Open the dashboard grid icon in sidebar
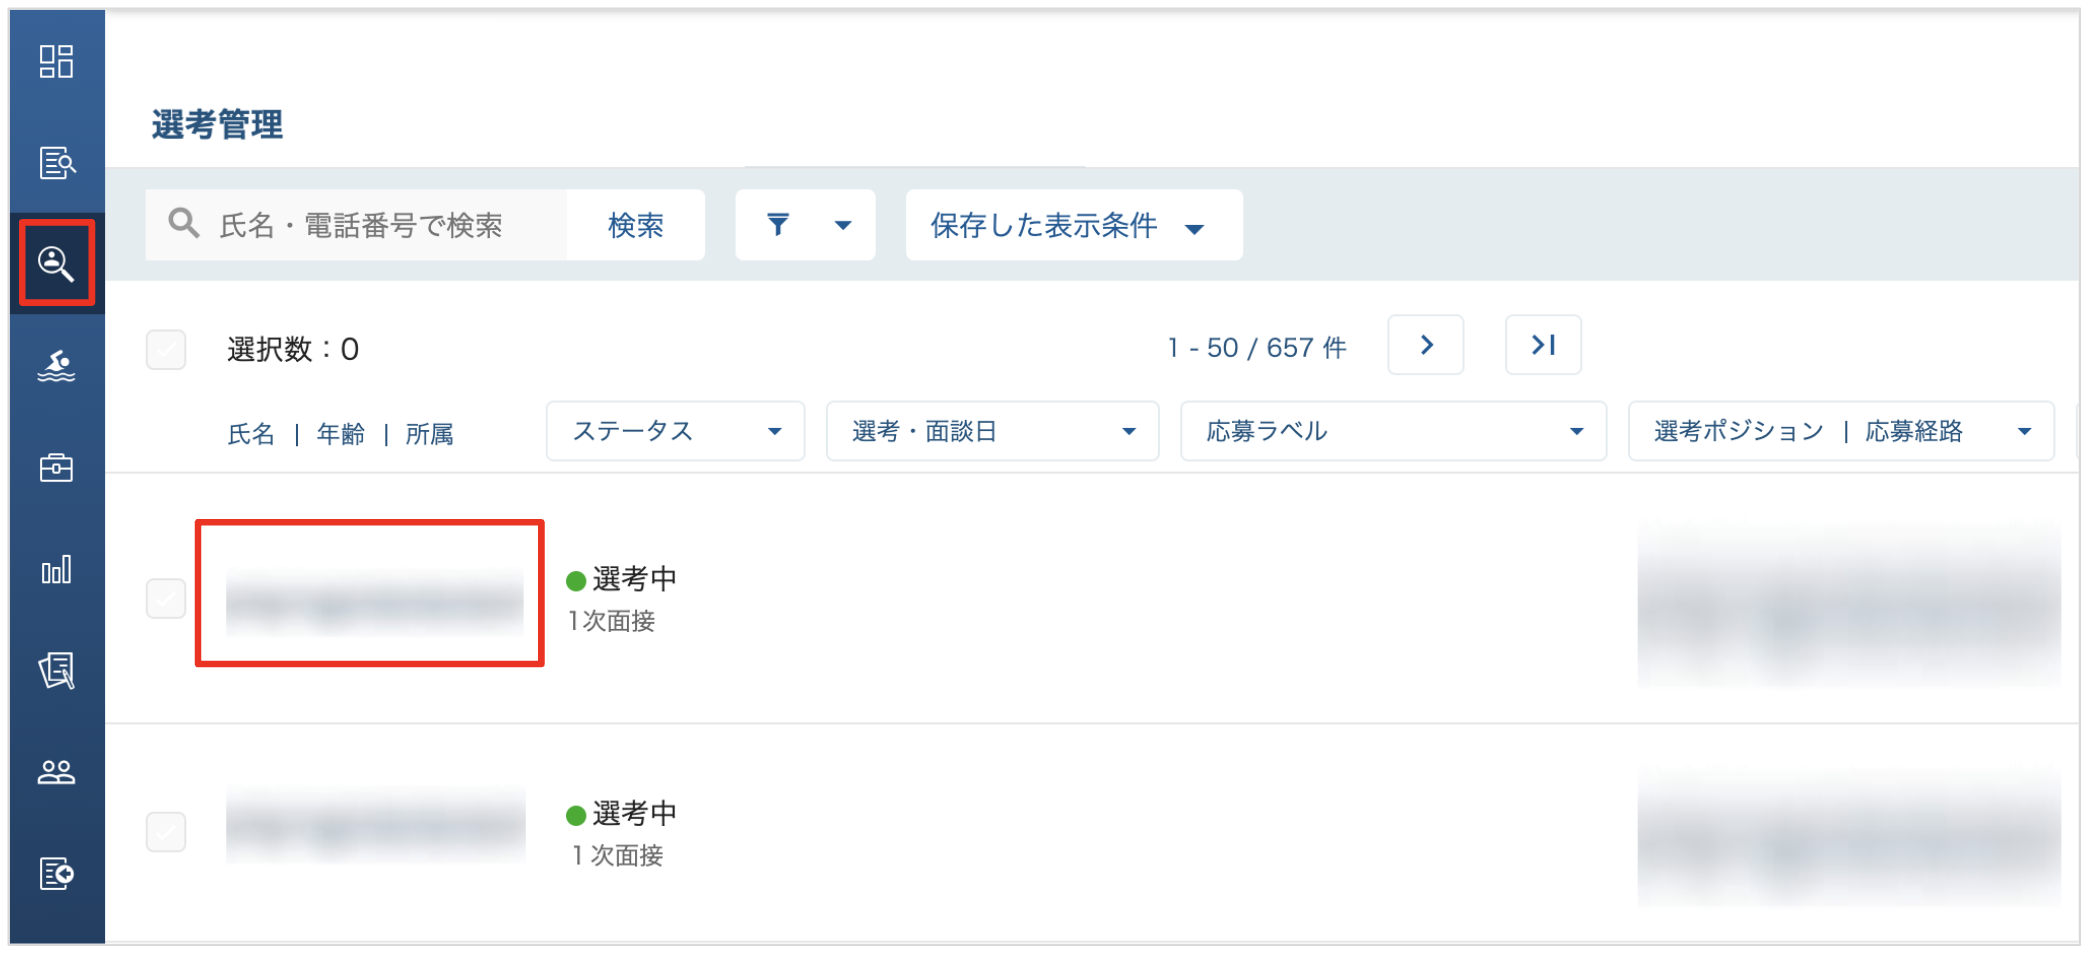This screenshot has width=2096, height=958. tap(56, 62)
